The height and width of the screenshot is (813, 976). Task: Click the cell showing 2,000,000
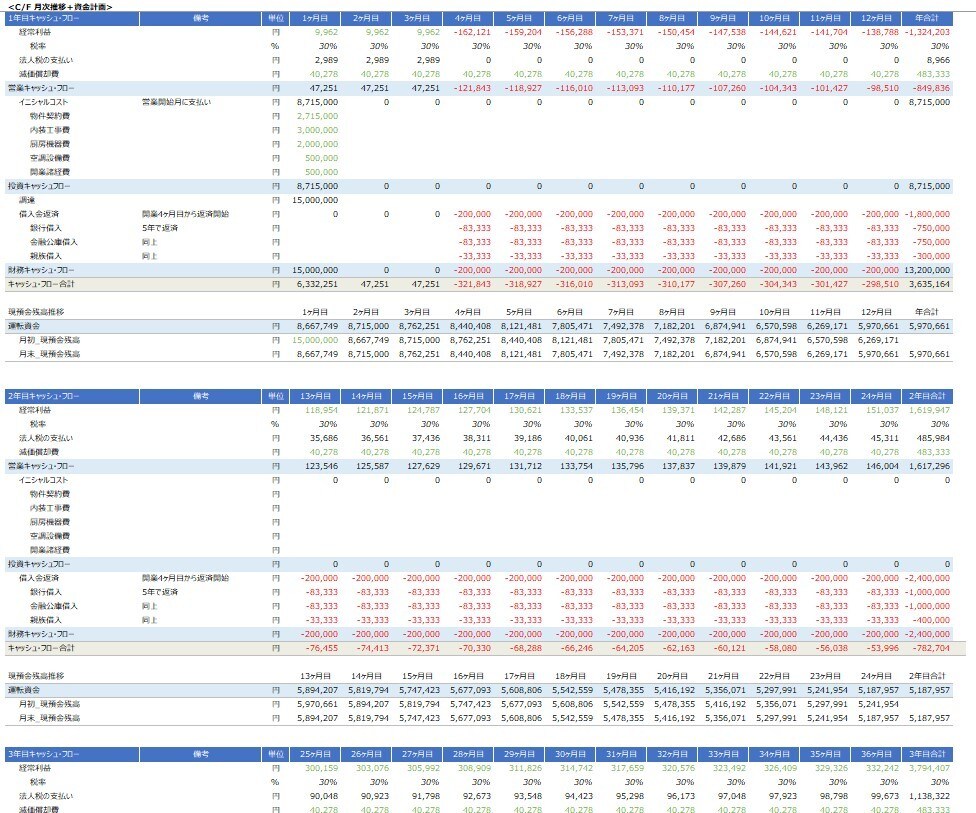(317, 144)
